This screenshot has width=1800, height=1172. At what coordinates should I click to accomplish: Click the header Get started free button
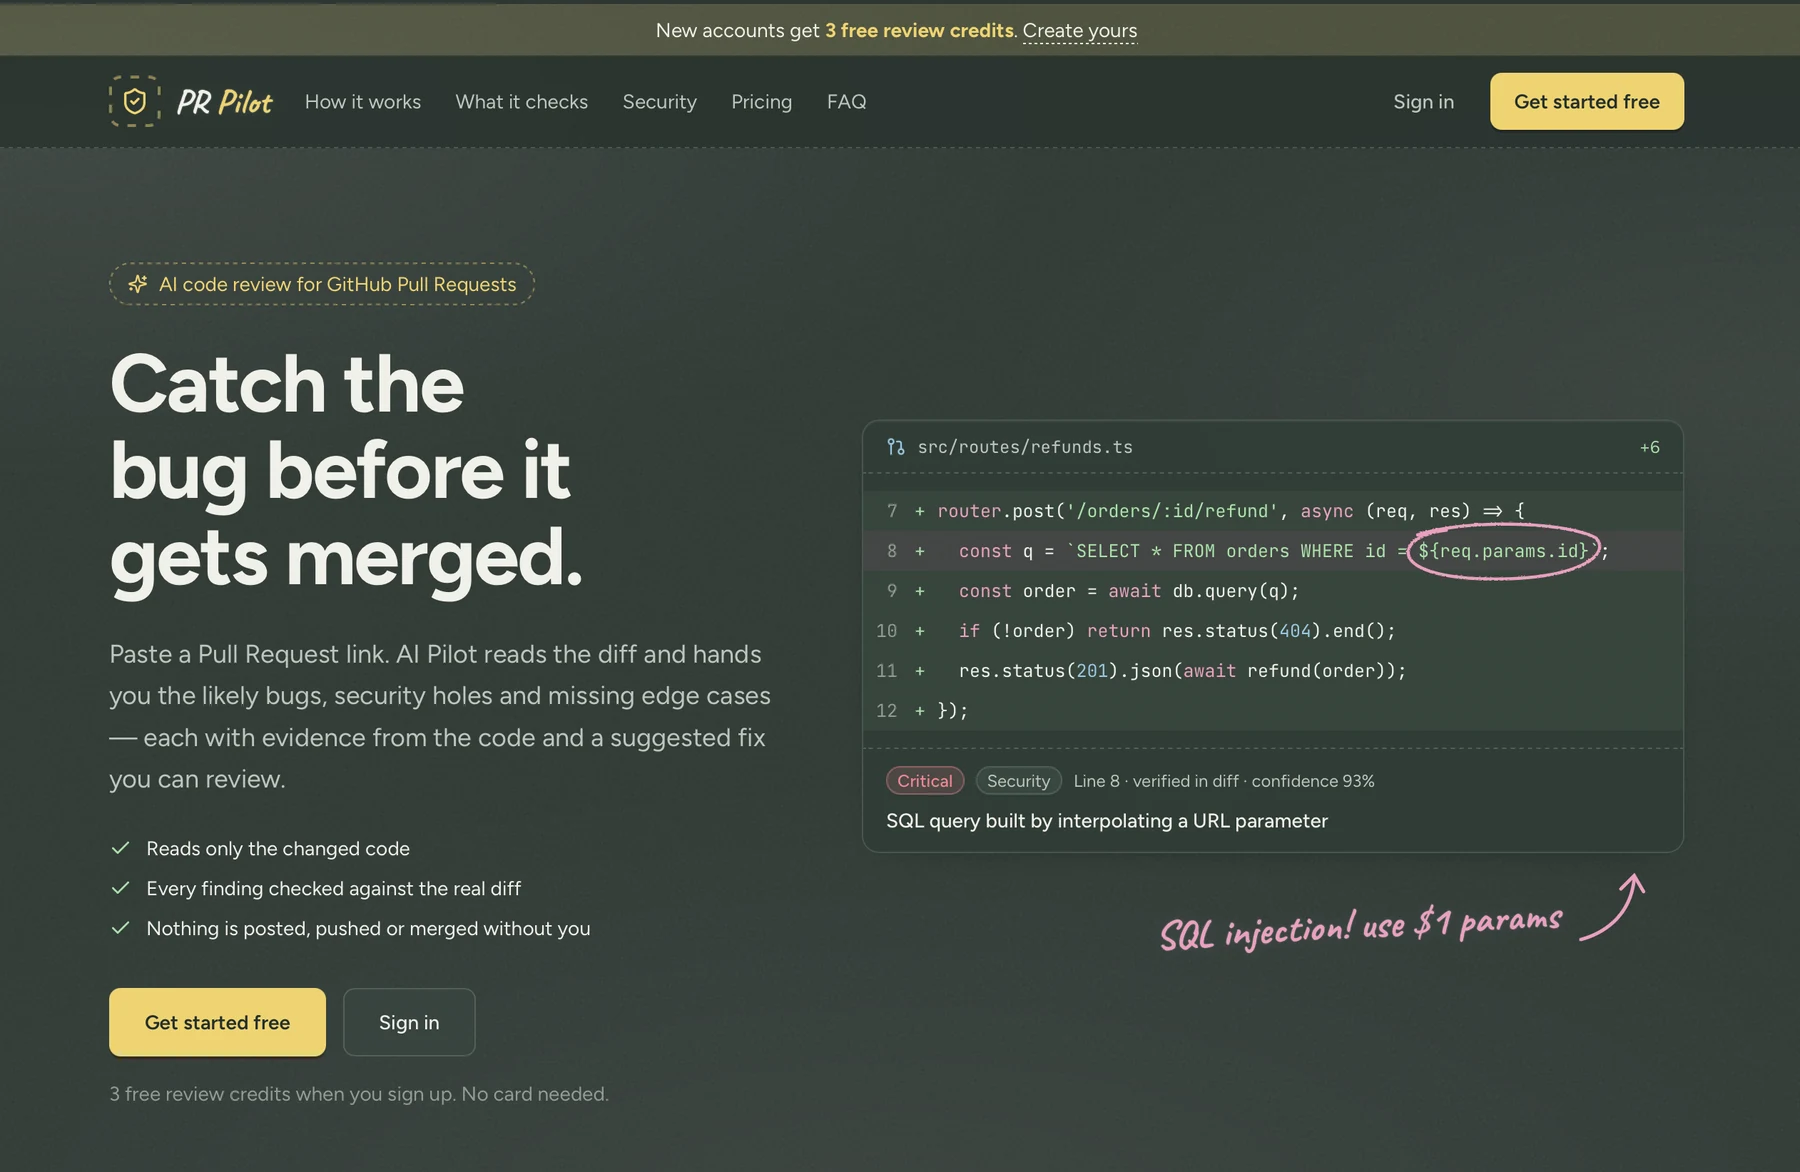tap(1587, 101)
